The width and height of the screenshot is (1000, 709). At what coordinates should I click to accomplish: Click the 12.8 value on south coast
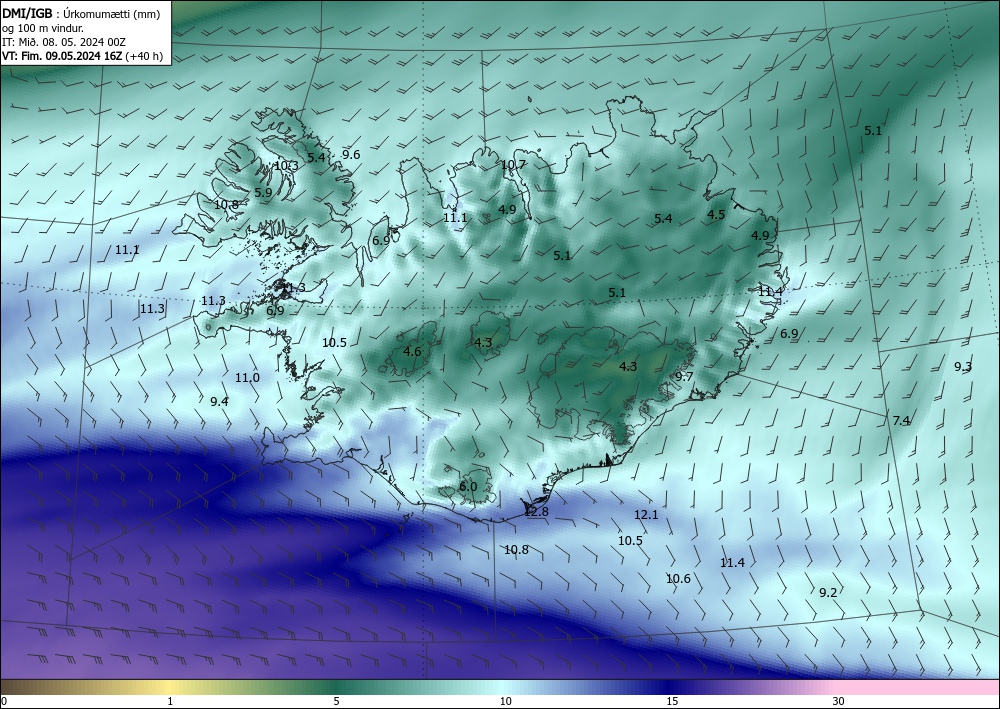536,511
